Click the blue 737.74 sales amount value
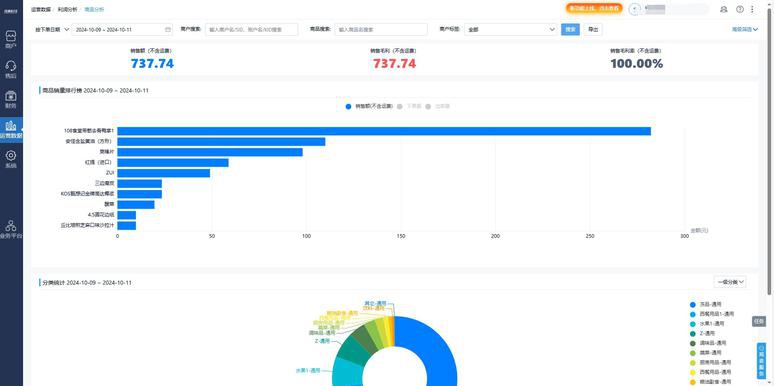The image size is (774, 386). [x=152, y=64]
